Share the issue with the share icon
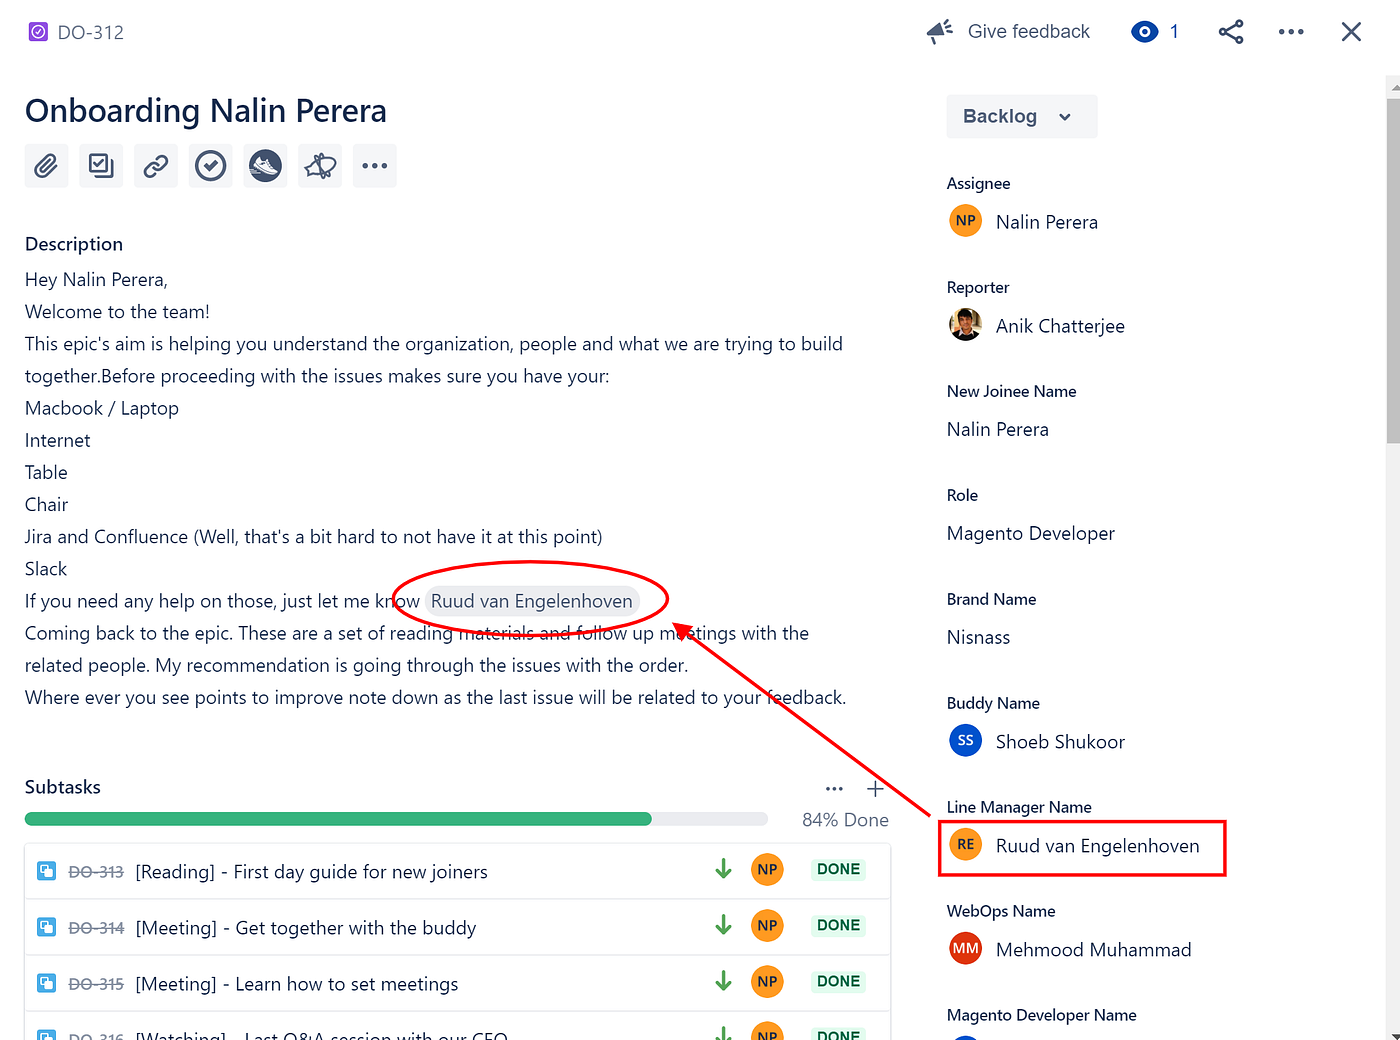This screenshot has width=1400, height=1040. tap(1231, 31)
